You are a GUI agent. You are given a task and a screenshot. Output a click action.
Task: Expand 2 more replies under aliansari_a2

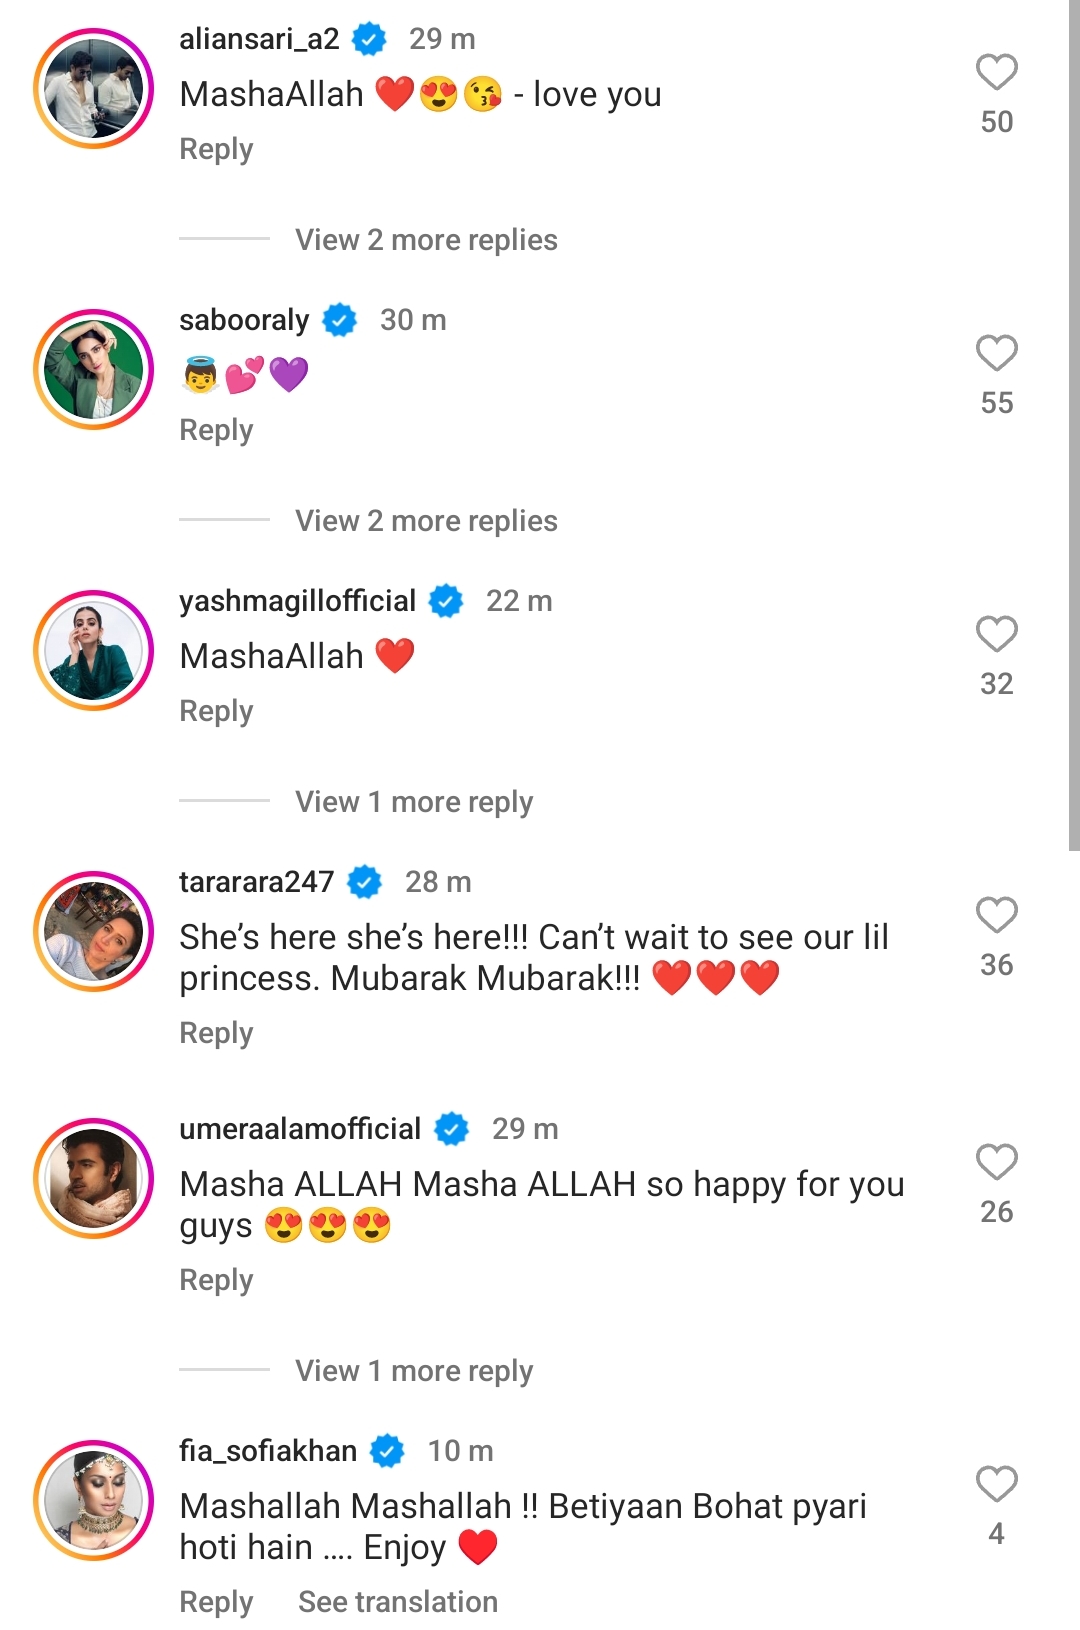[x=425, y=240]
